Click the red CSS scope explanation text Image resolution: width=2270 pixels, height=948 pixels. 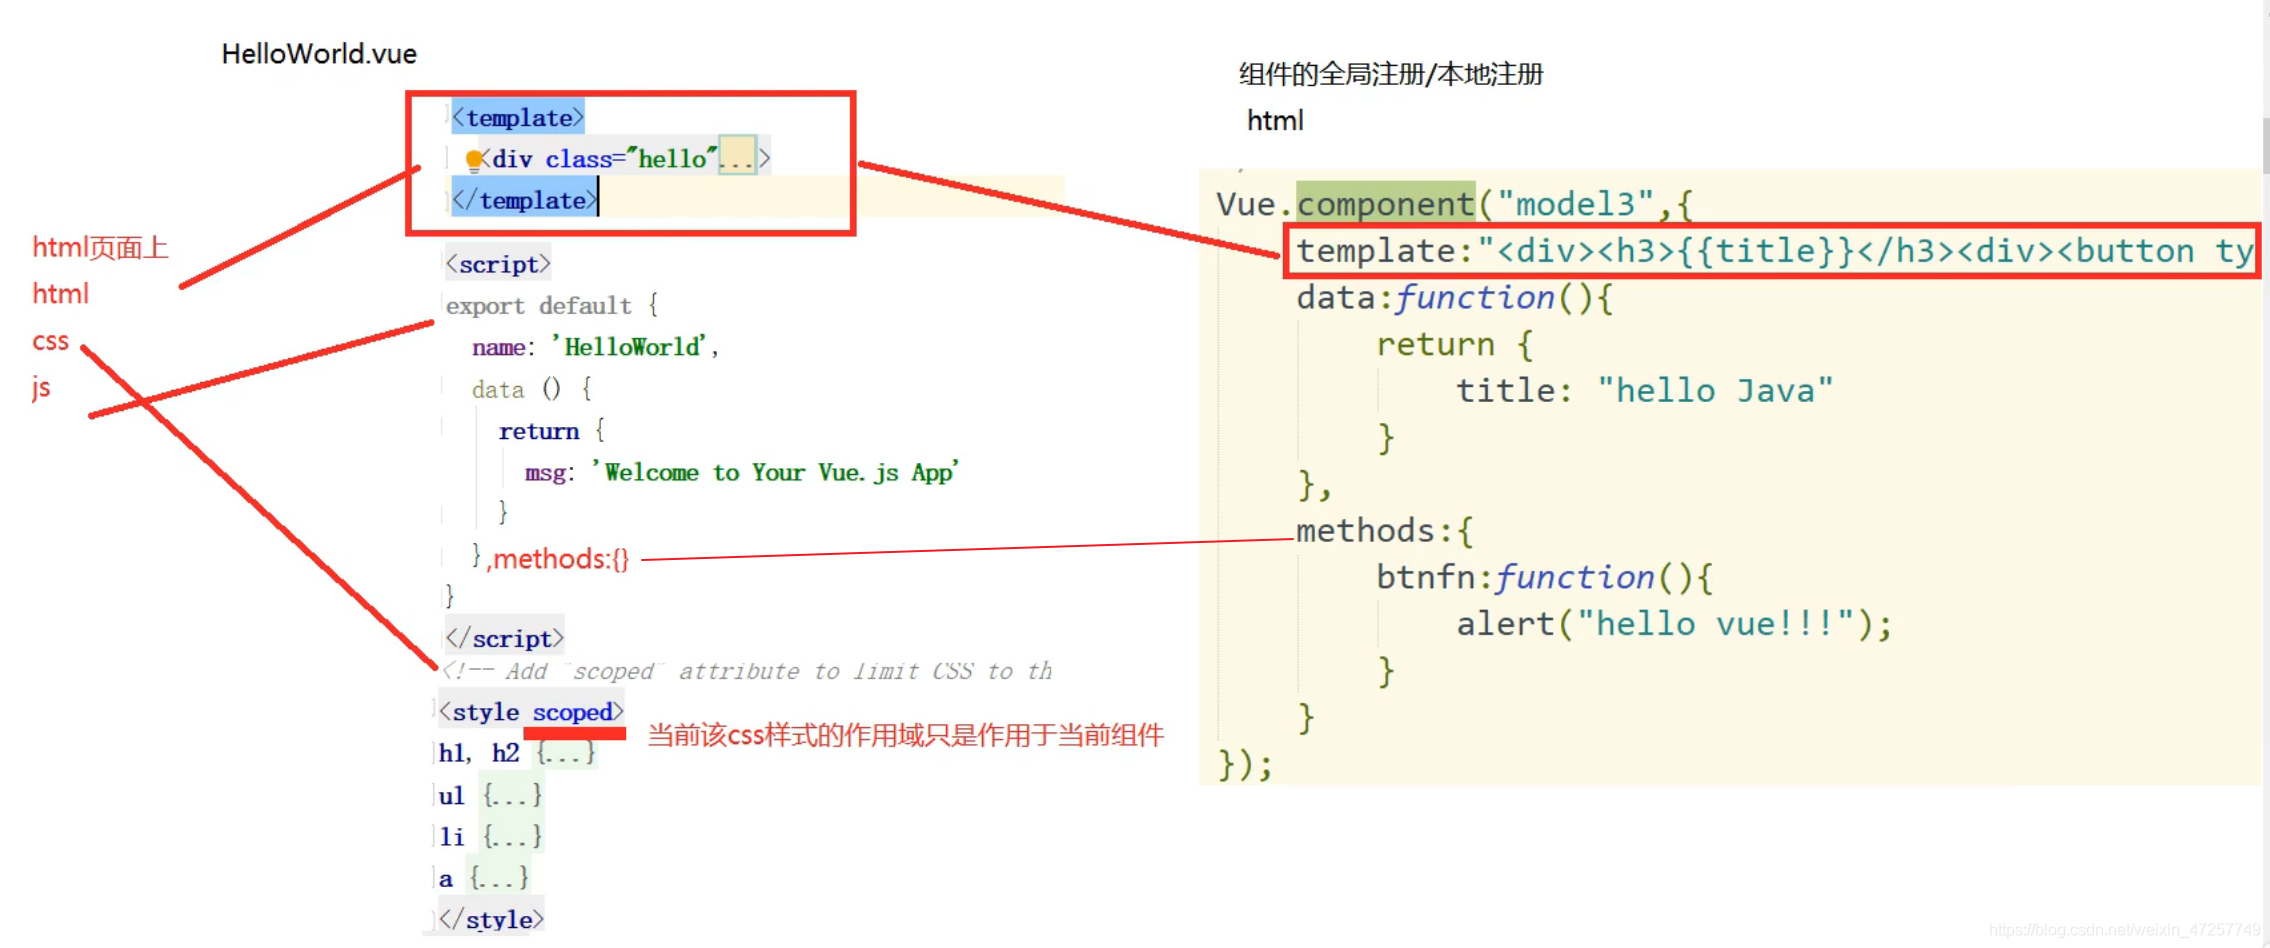906,736
